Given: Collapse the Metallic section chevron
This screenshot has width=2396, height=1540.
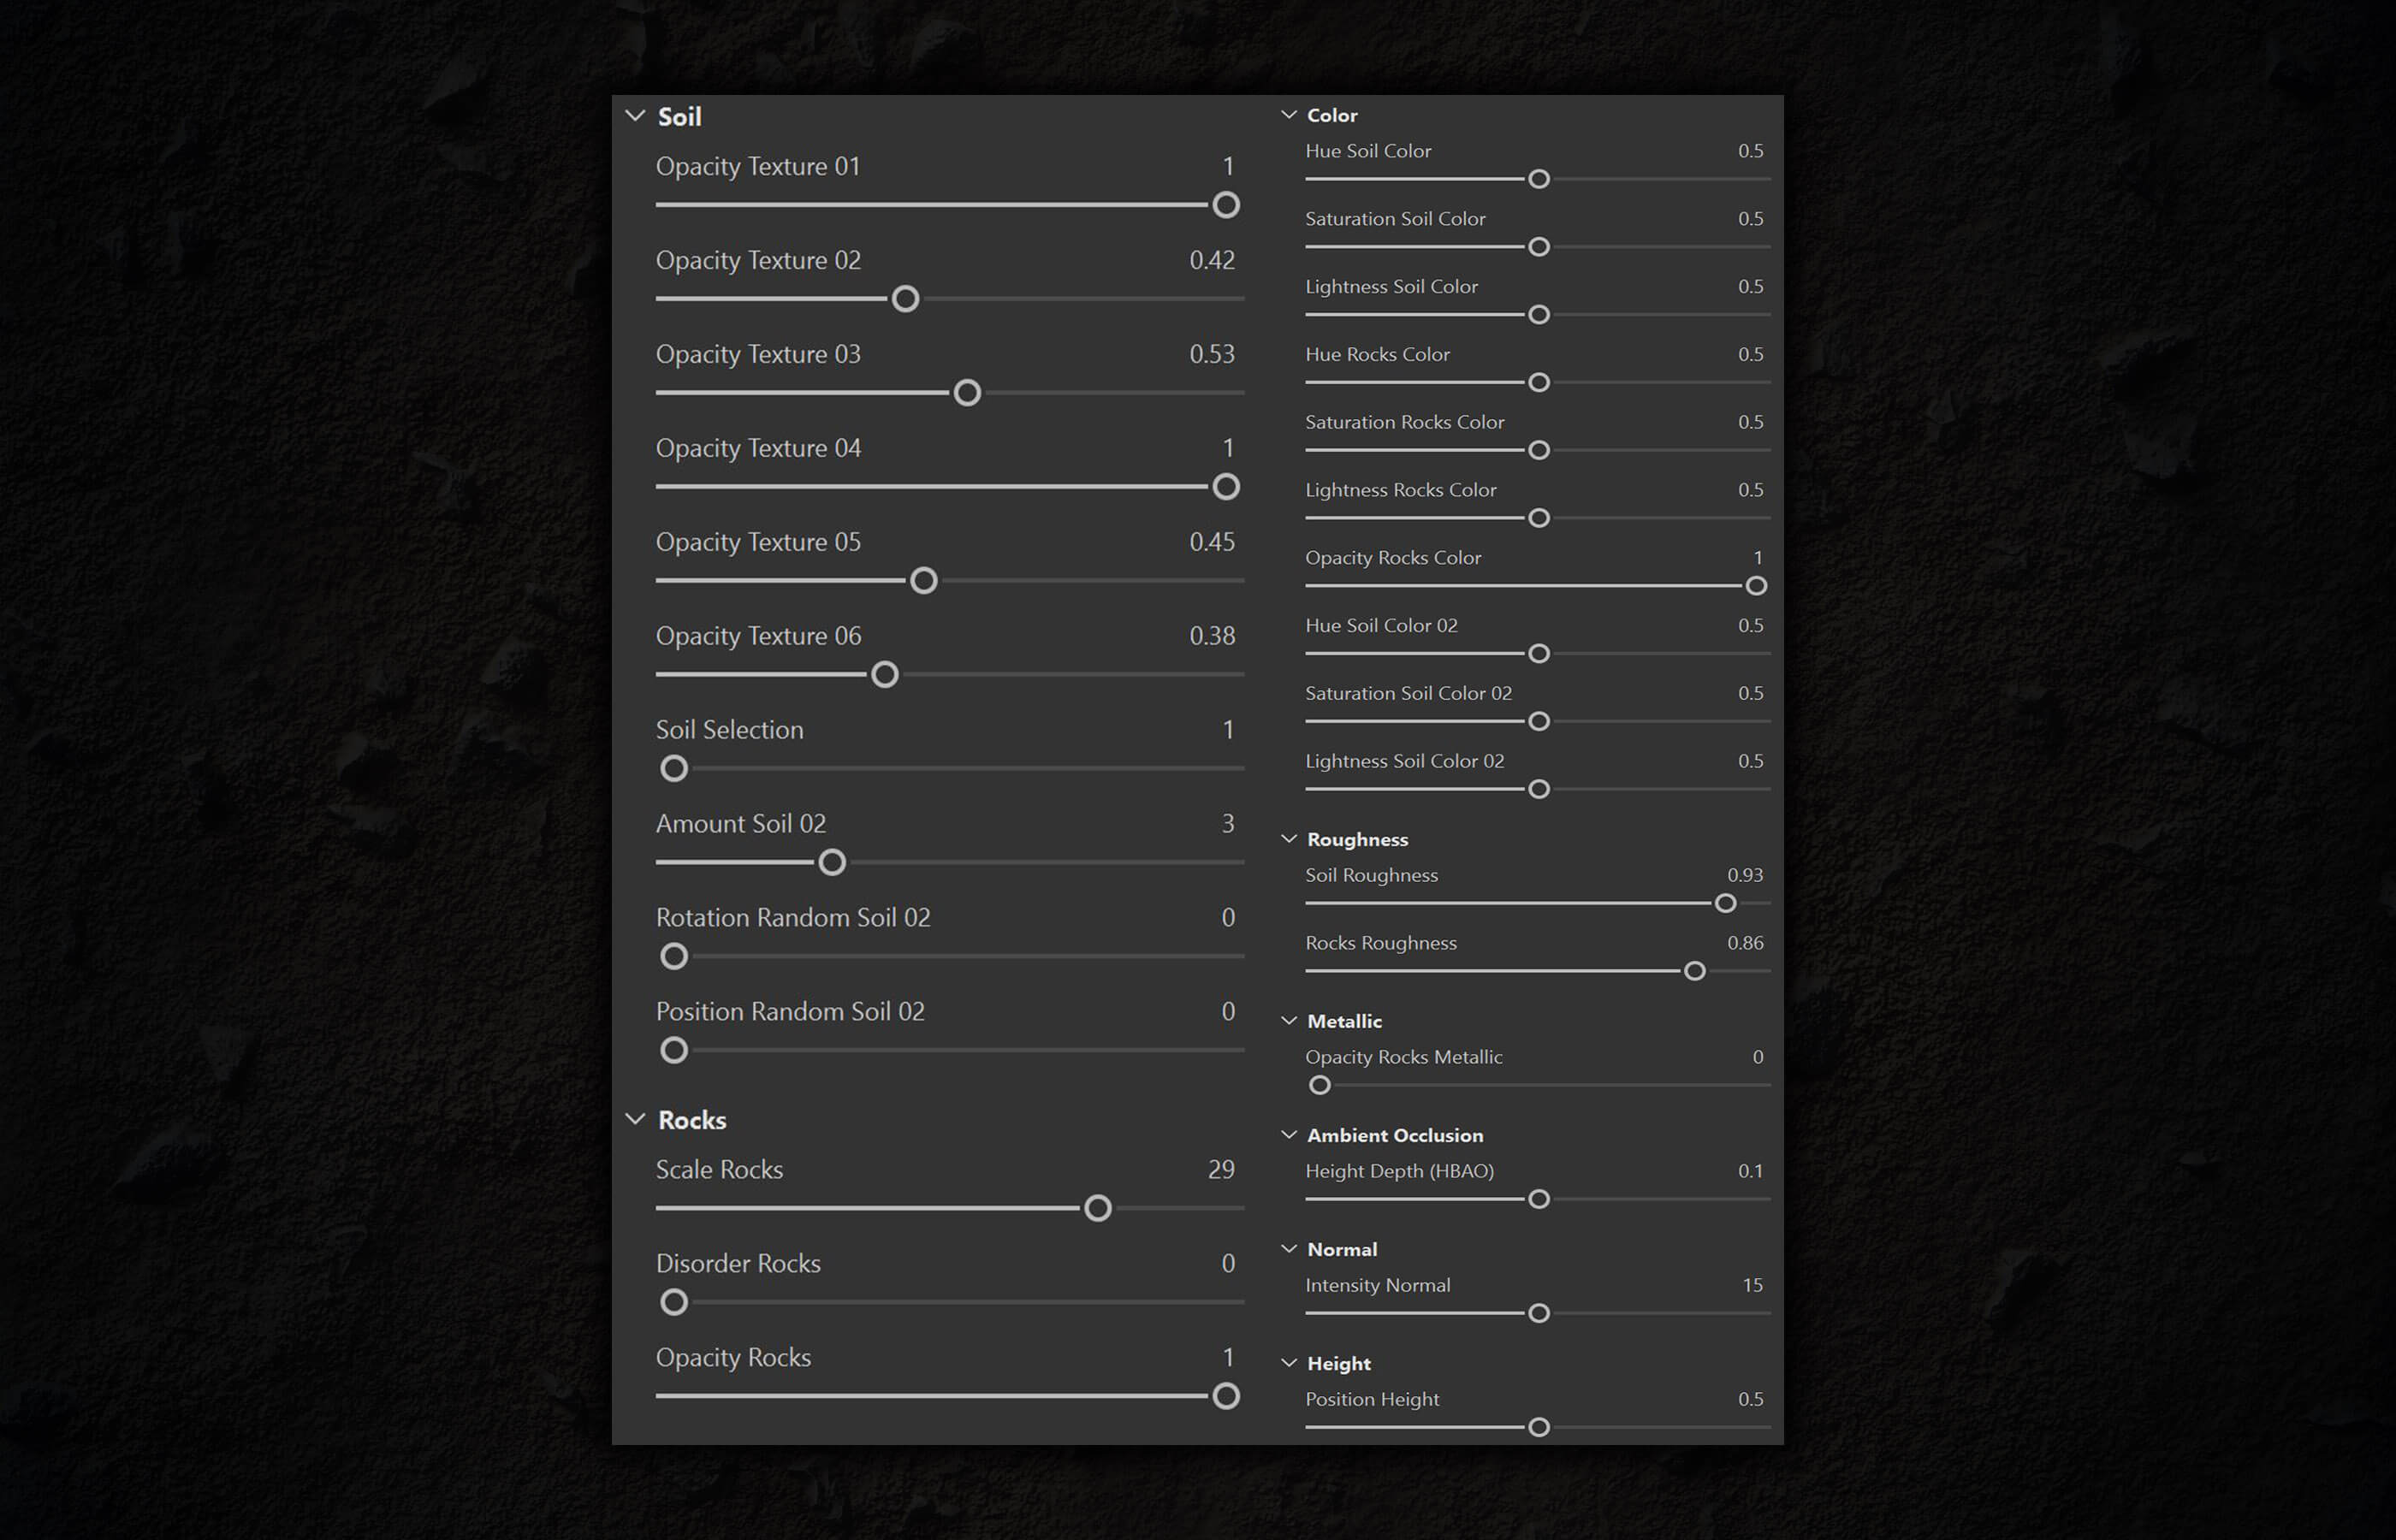Looking at the screenshot, I should [1289, 1021].
